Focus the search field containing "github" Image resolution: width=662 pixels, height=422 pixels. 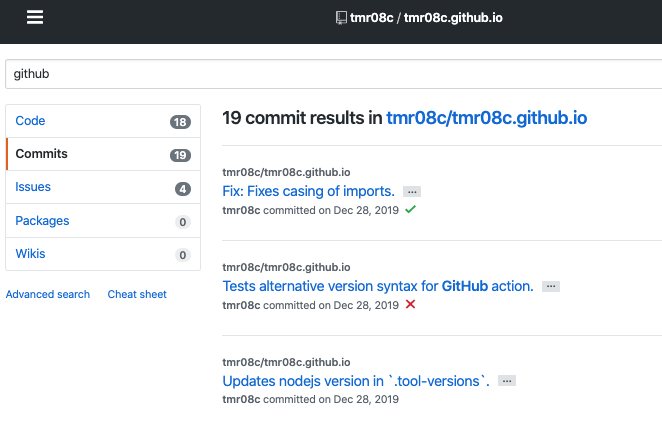(334, 74)
